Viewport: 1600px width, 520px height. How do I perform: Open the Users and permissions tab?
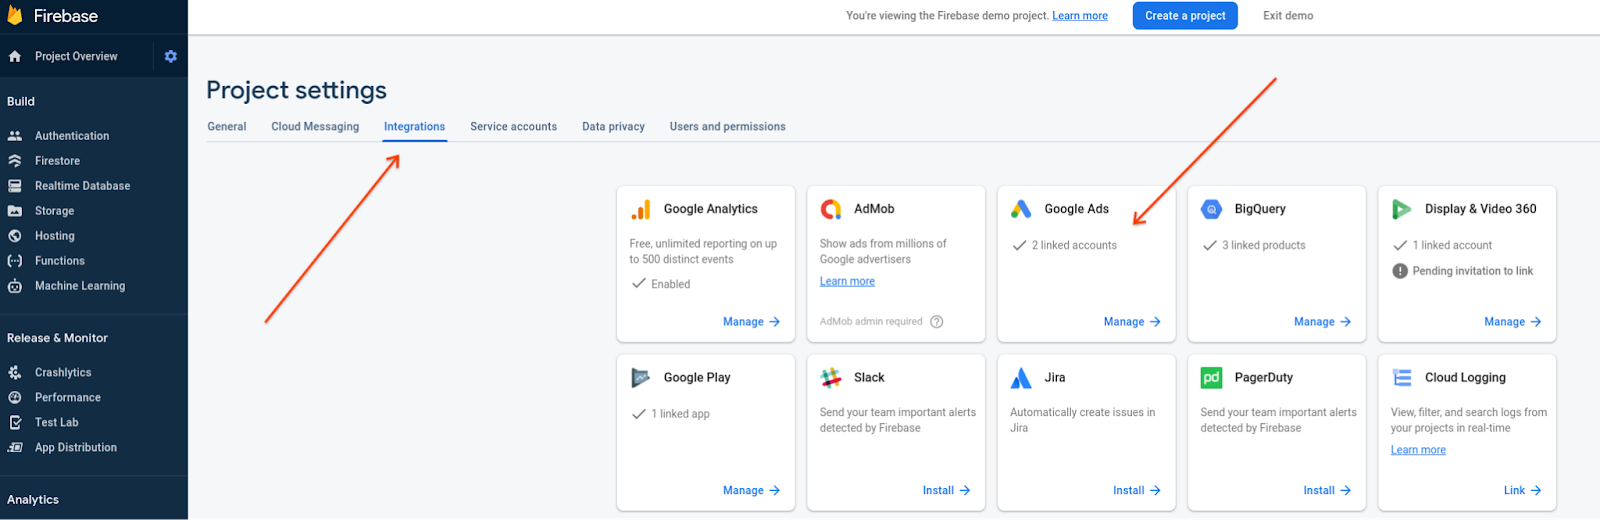pos(727,127)
